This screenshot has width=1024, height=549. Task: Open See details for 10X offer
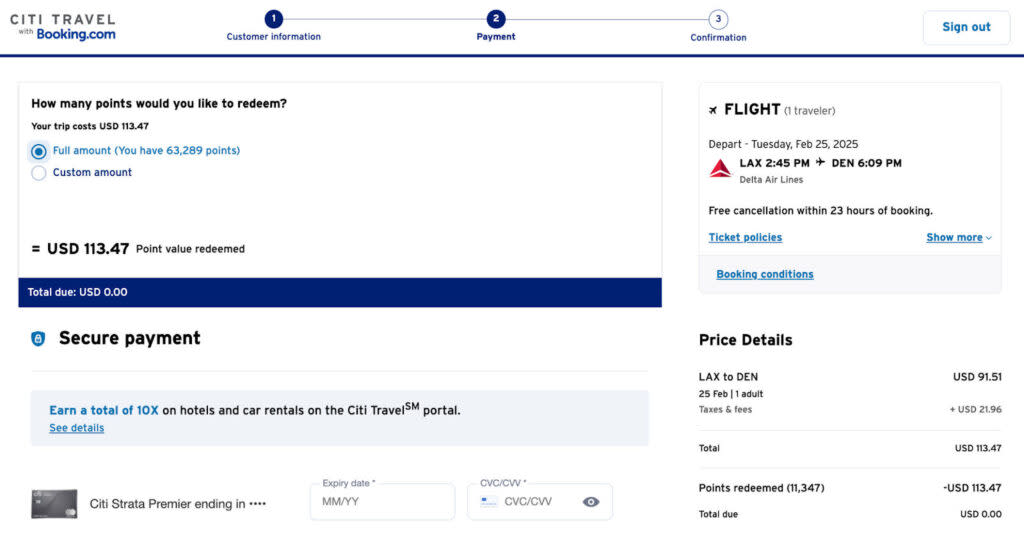pyautogui.click(x=77, y=428)
